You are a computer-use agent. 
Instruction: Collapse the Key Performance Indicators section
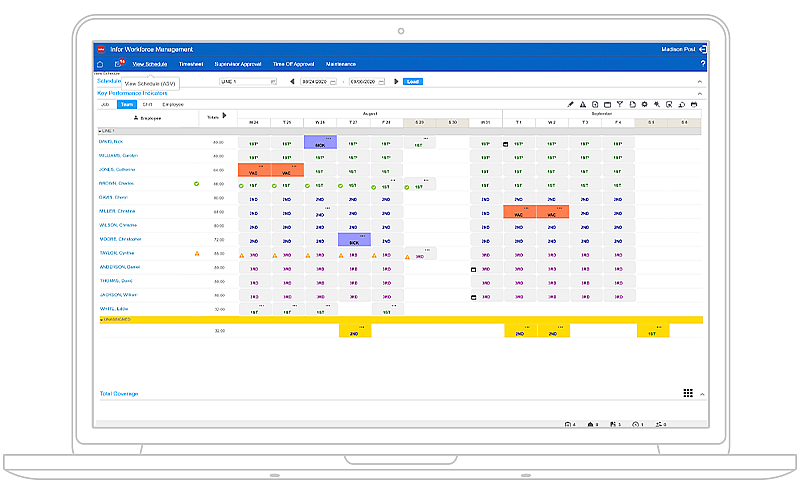pos(700,93)
